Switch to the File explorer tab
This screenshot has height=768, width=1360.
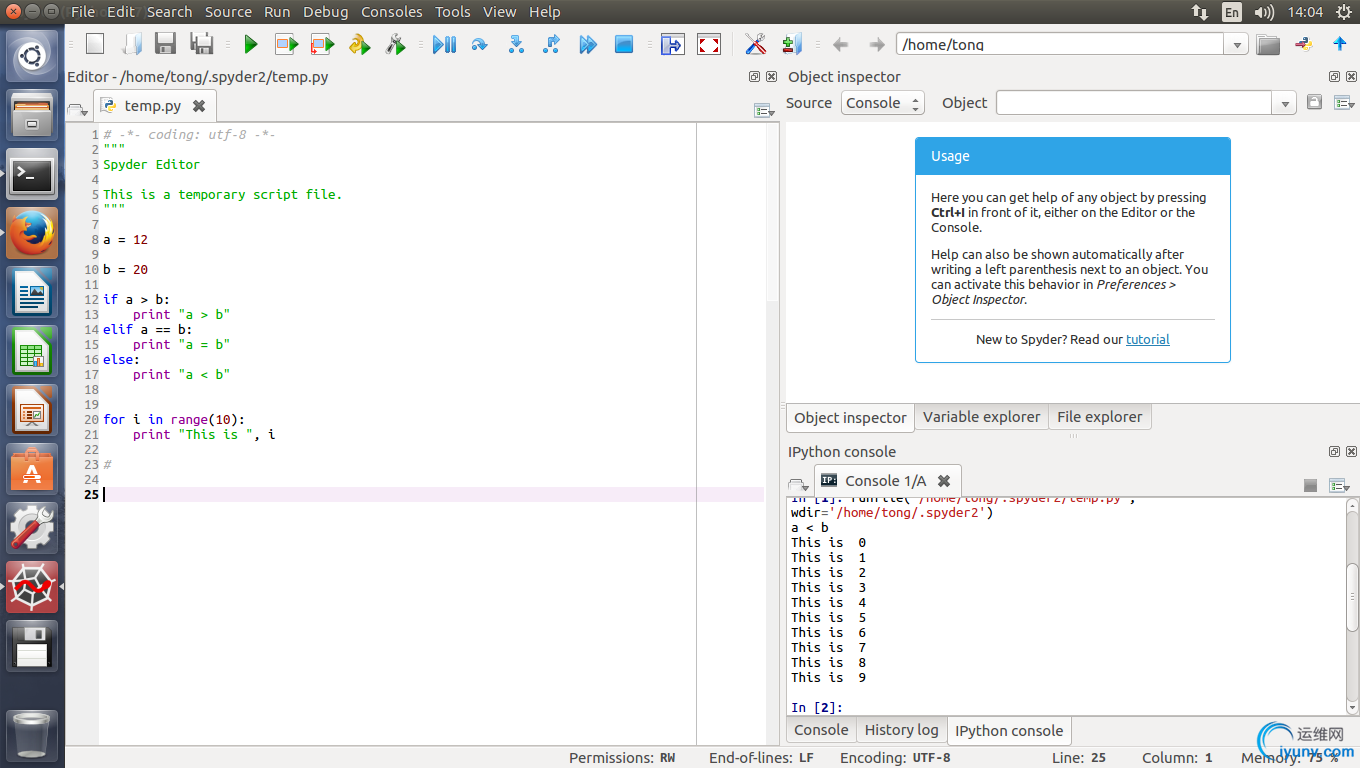[1099, 417]
